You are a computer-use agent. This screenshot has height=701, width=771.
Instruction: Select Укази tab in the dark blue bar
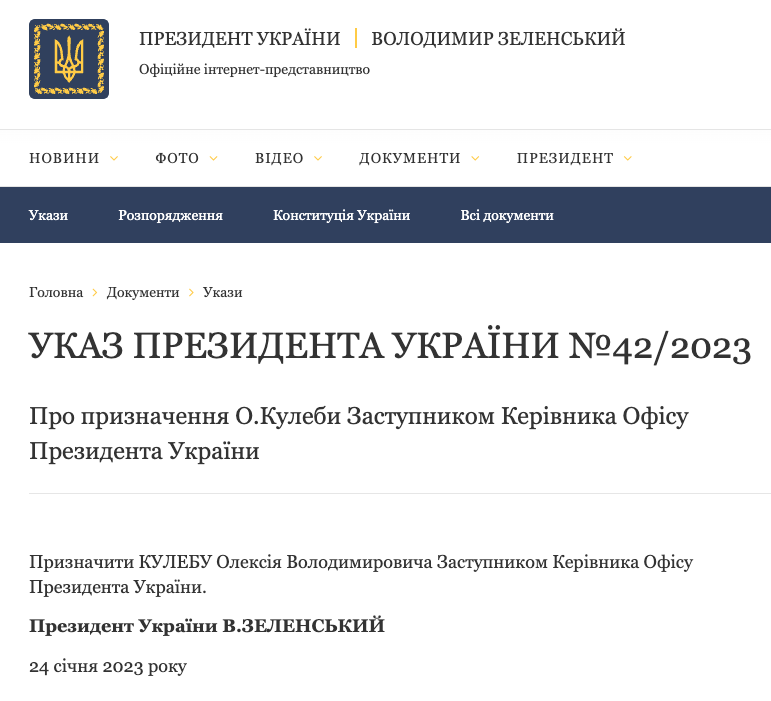click(49, 215)
